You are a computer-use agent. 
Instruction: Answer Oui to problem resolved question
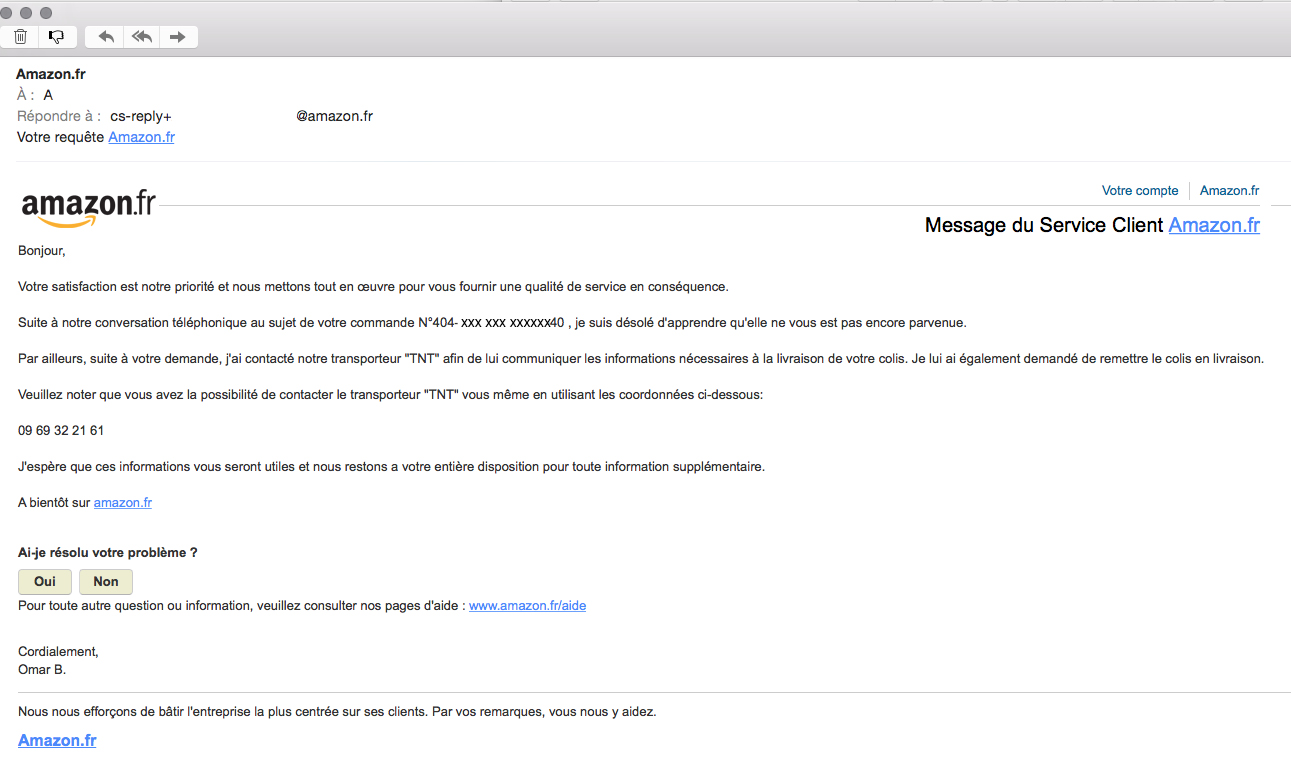45,581
